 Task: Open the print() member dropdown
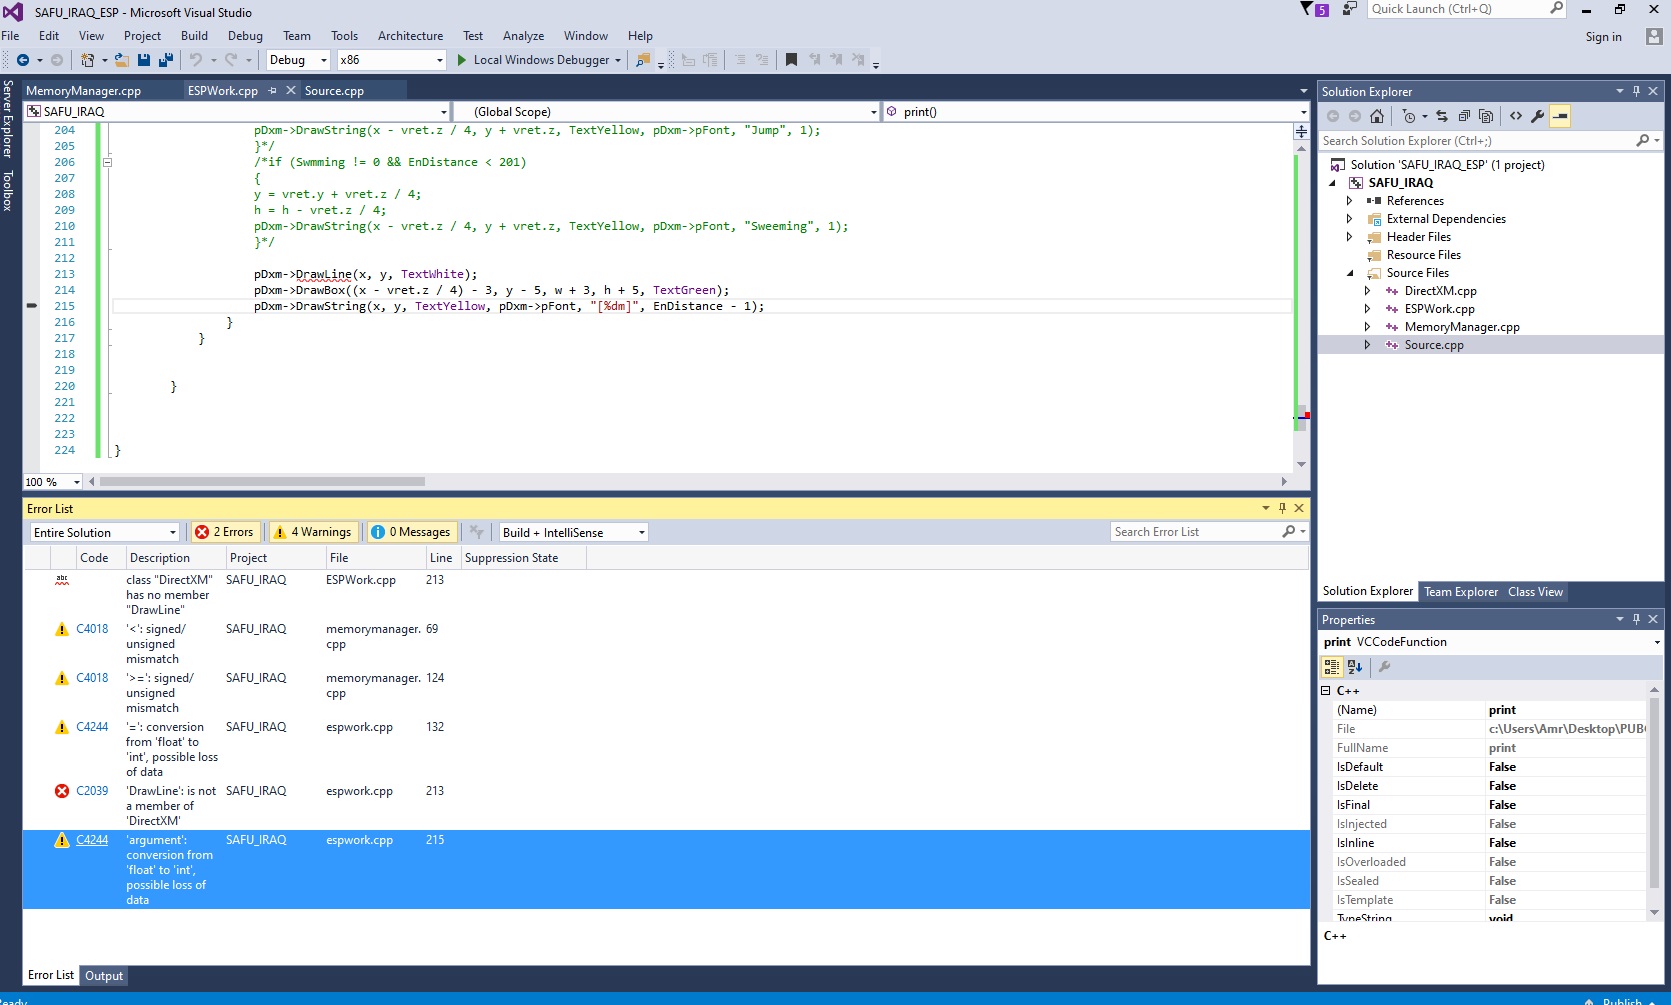point(1096,112)
